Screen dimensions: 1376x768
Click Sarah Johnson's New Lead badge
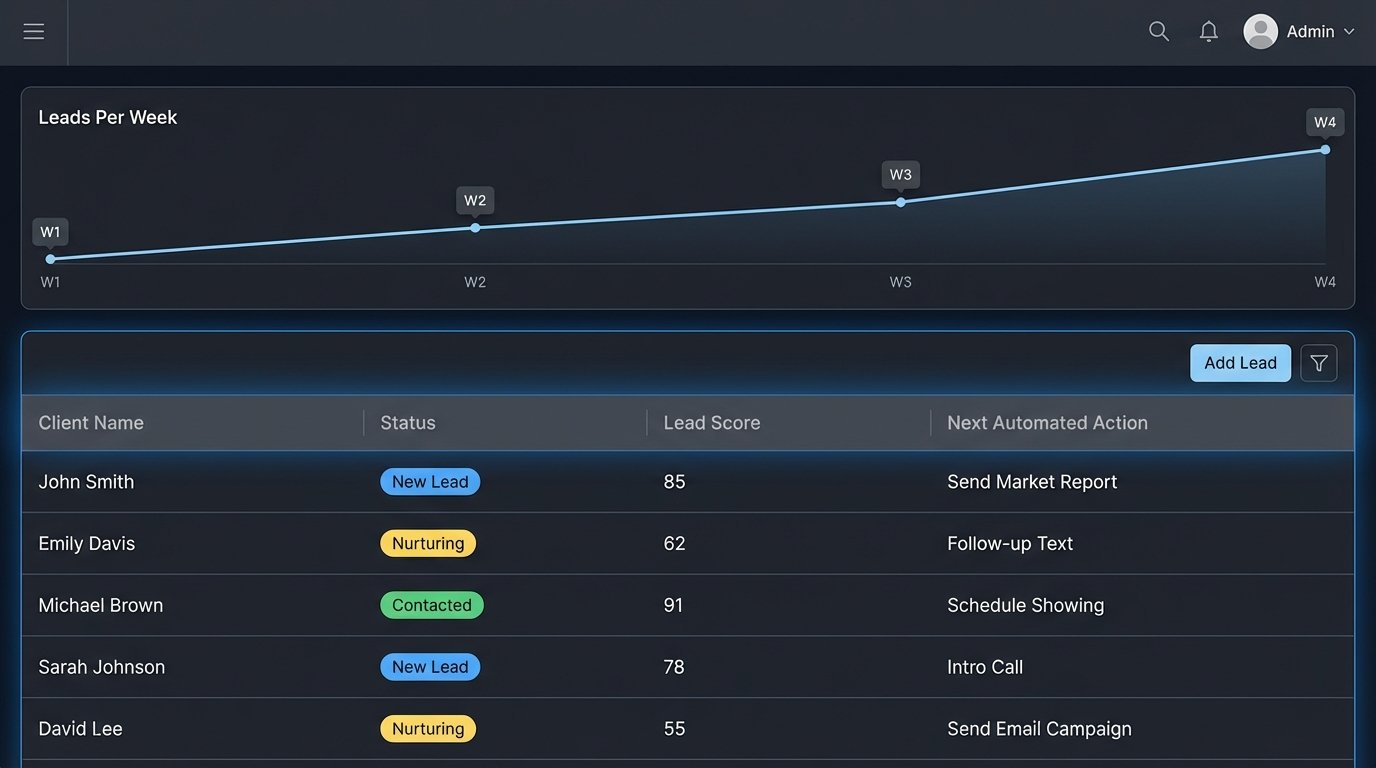click(x=430, y=667)
